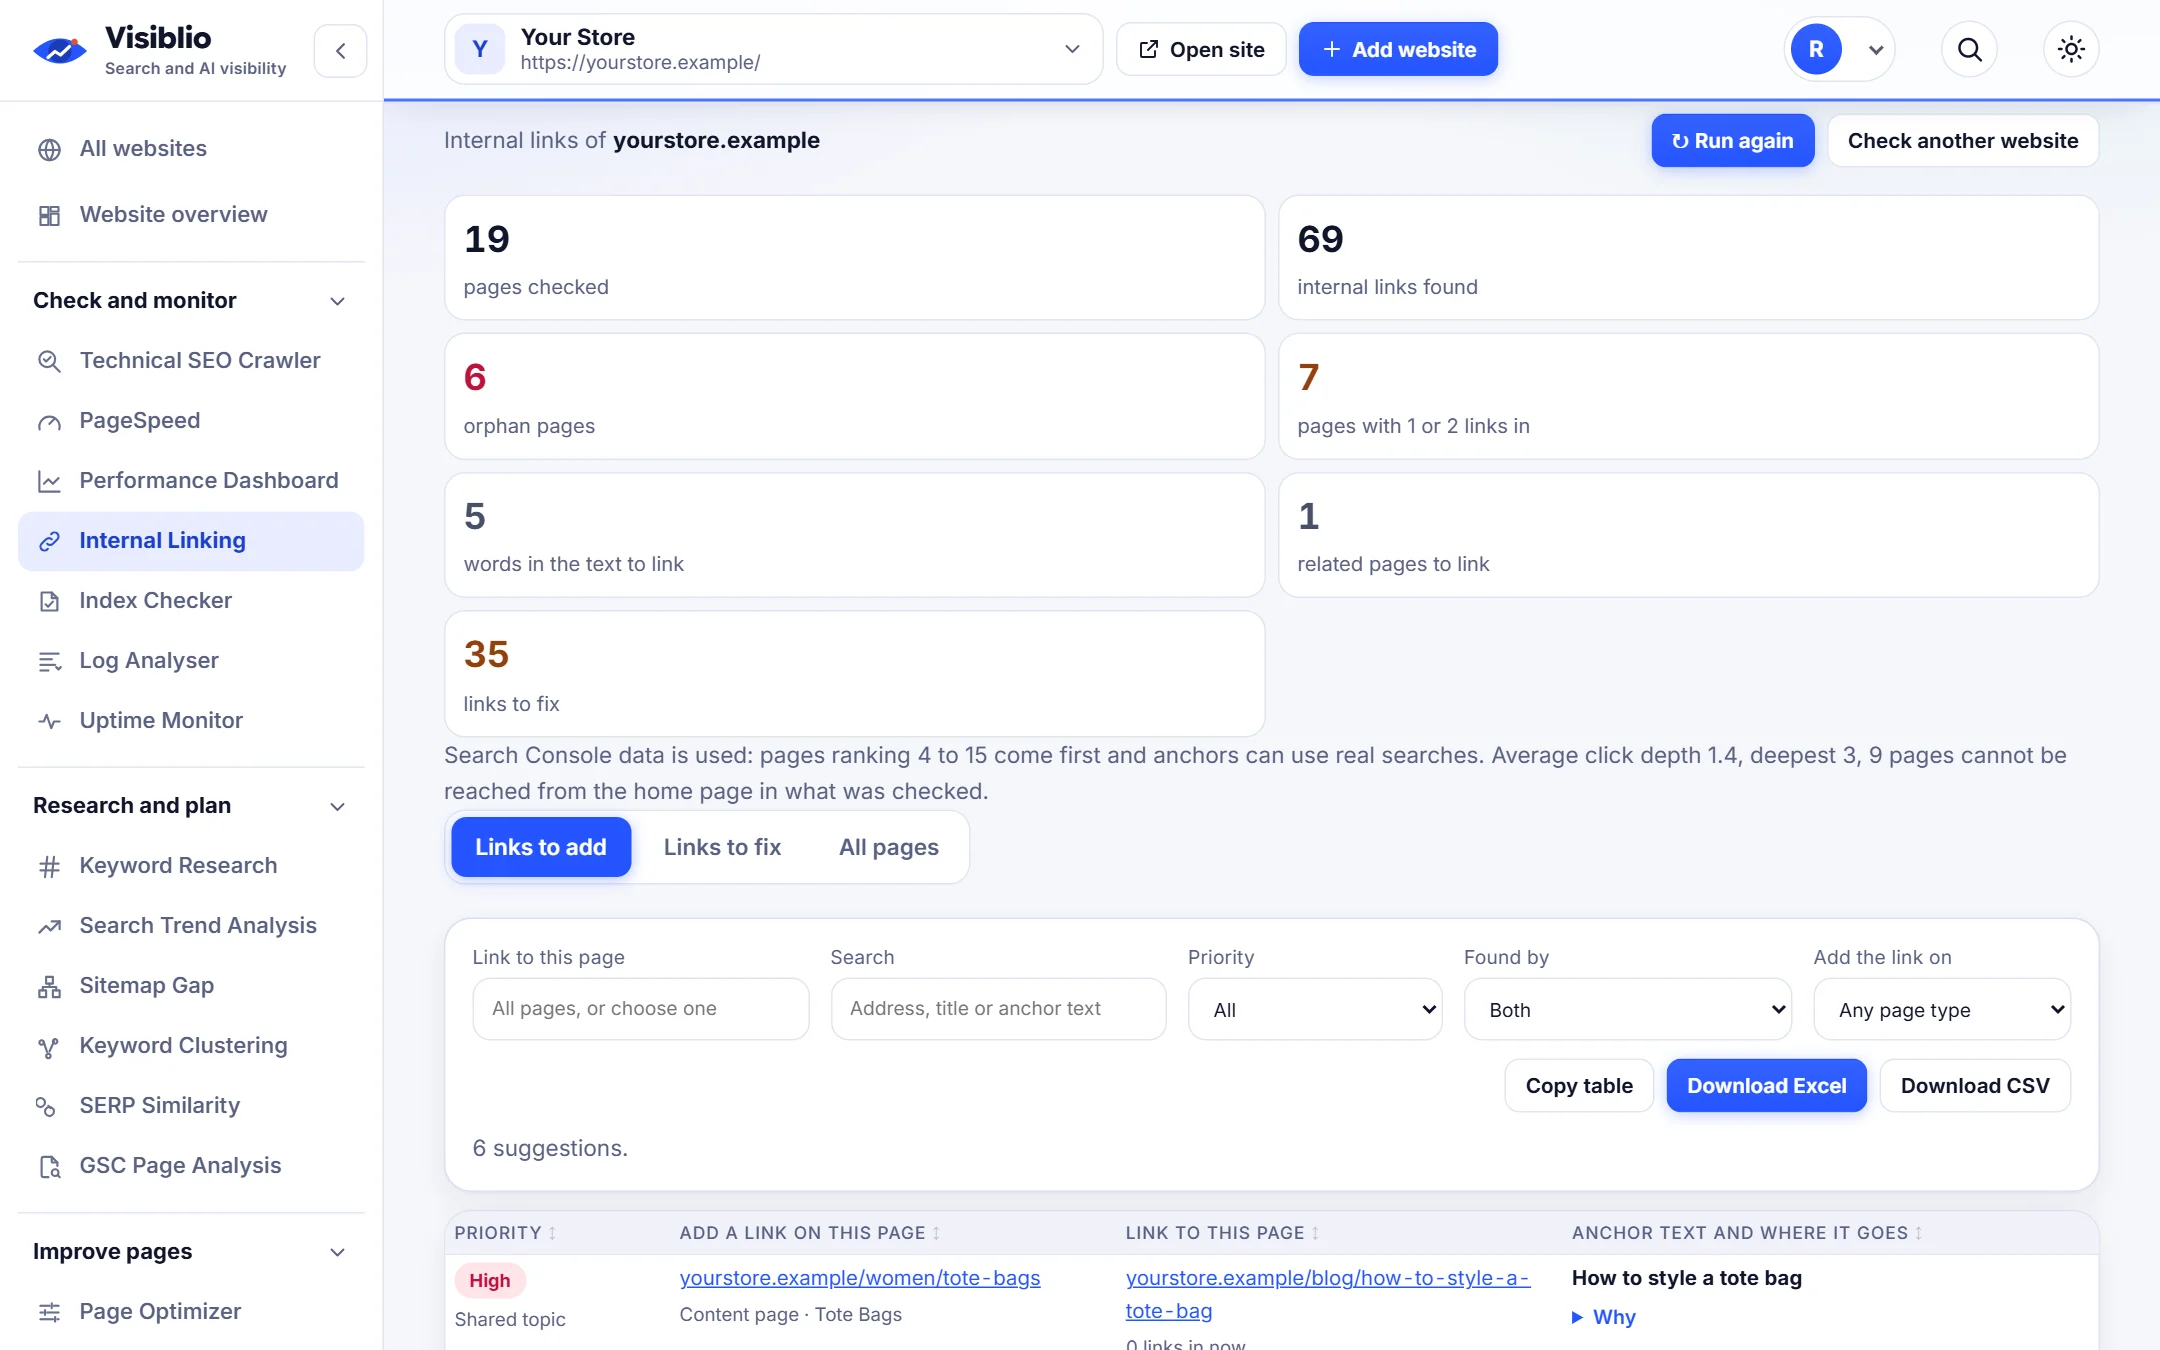Open Website overview in the sidebar
Image resolution: width=2160 pixels, height=1350 pixels.
[191, 215]
